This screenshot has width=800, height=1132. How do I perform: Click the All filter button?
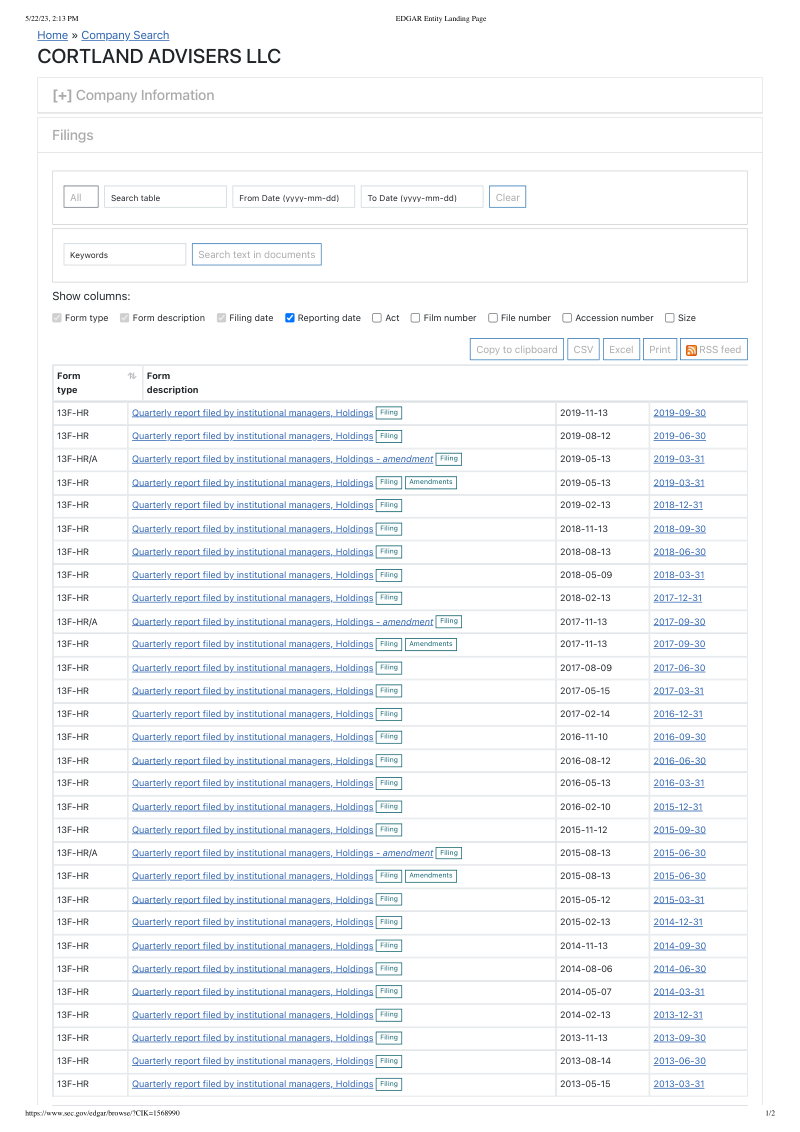pyautogui.click(x=81, y=197)
